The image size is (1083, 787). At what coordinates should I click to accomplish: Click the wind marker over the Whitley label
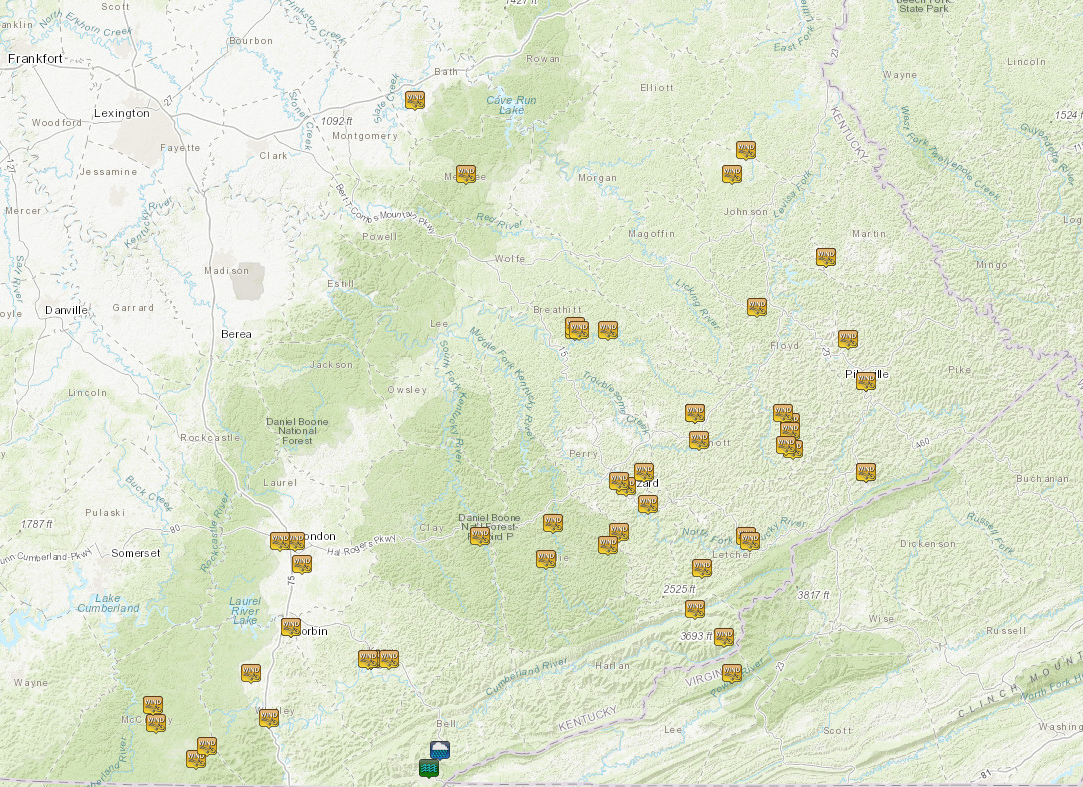tap(269, 718)
